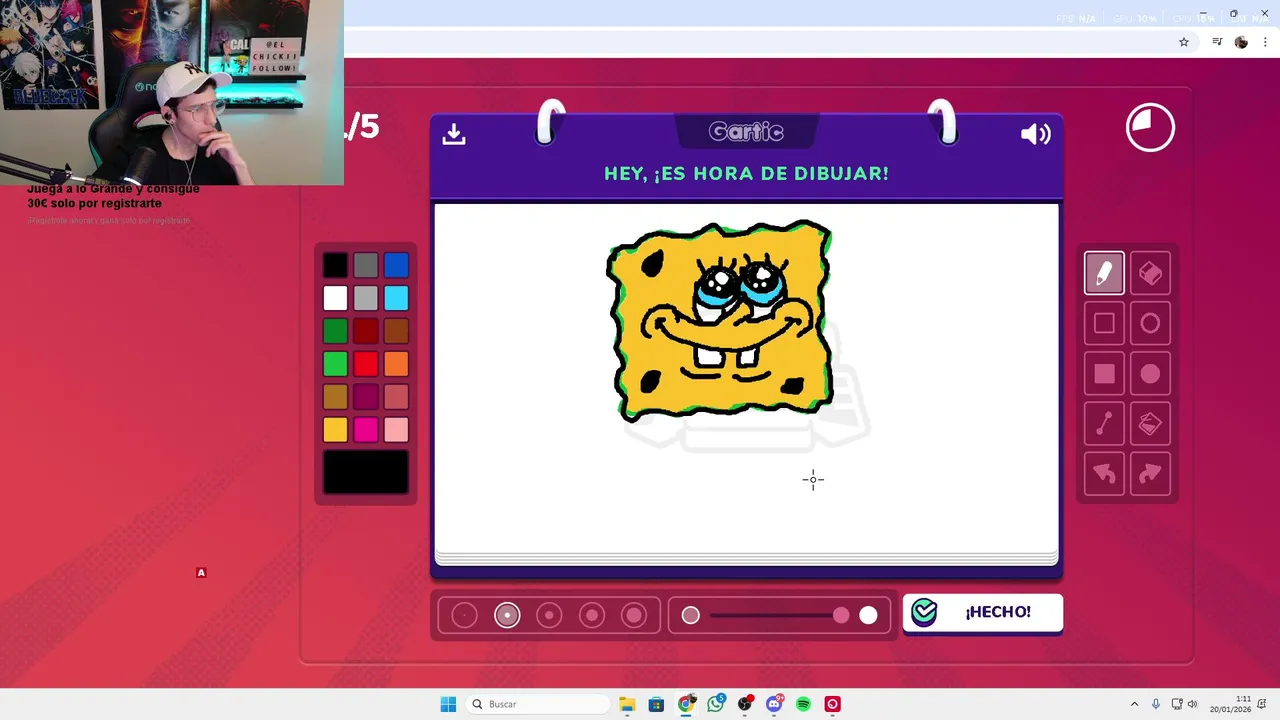
Task: Pick the magenta pink color swatch
Action: [x=366, y=430]
